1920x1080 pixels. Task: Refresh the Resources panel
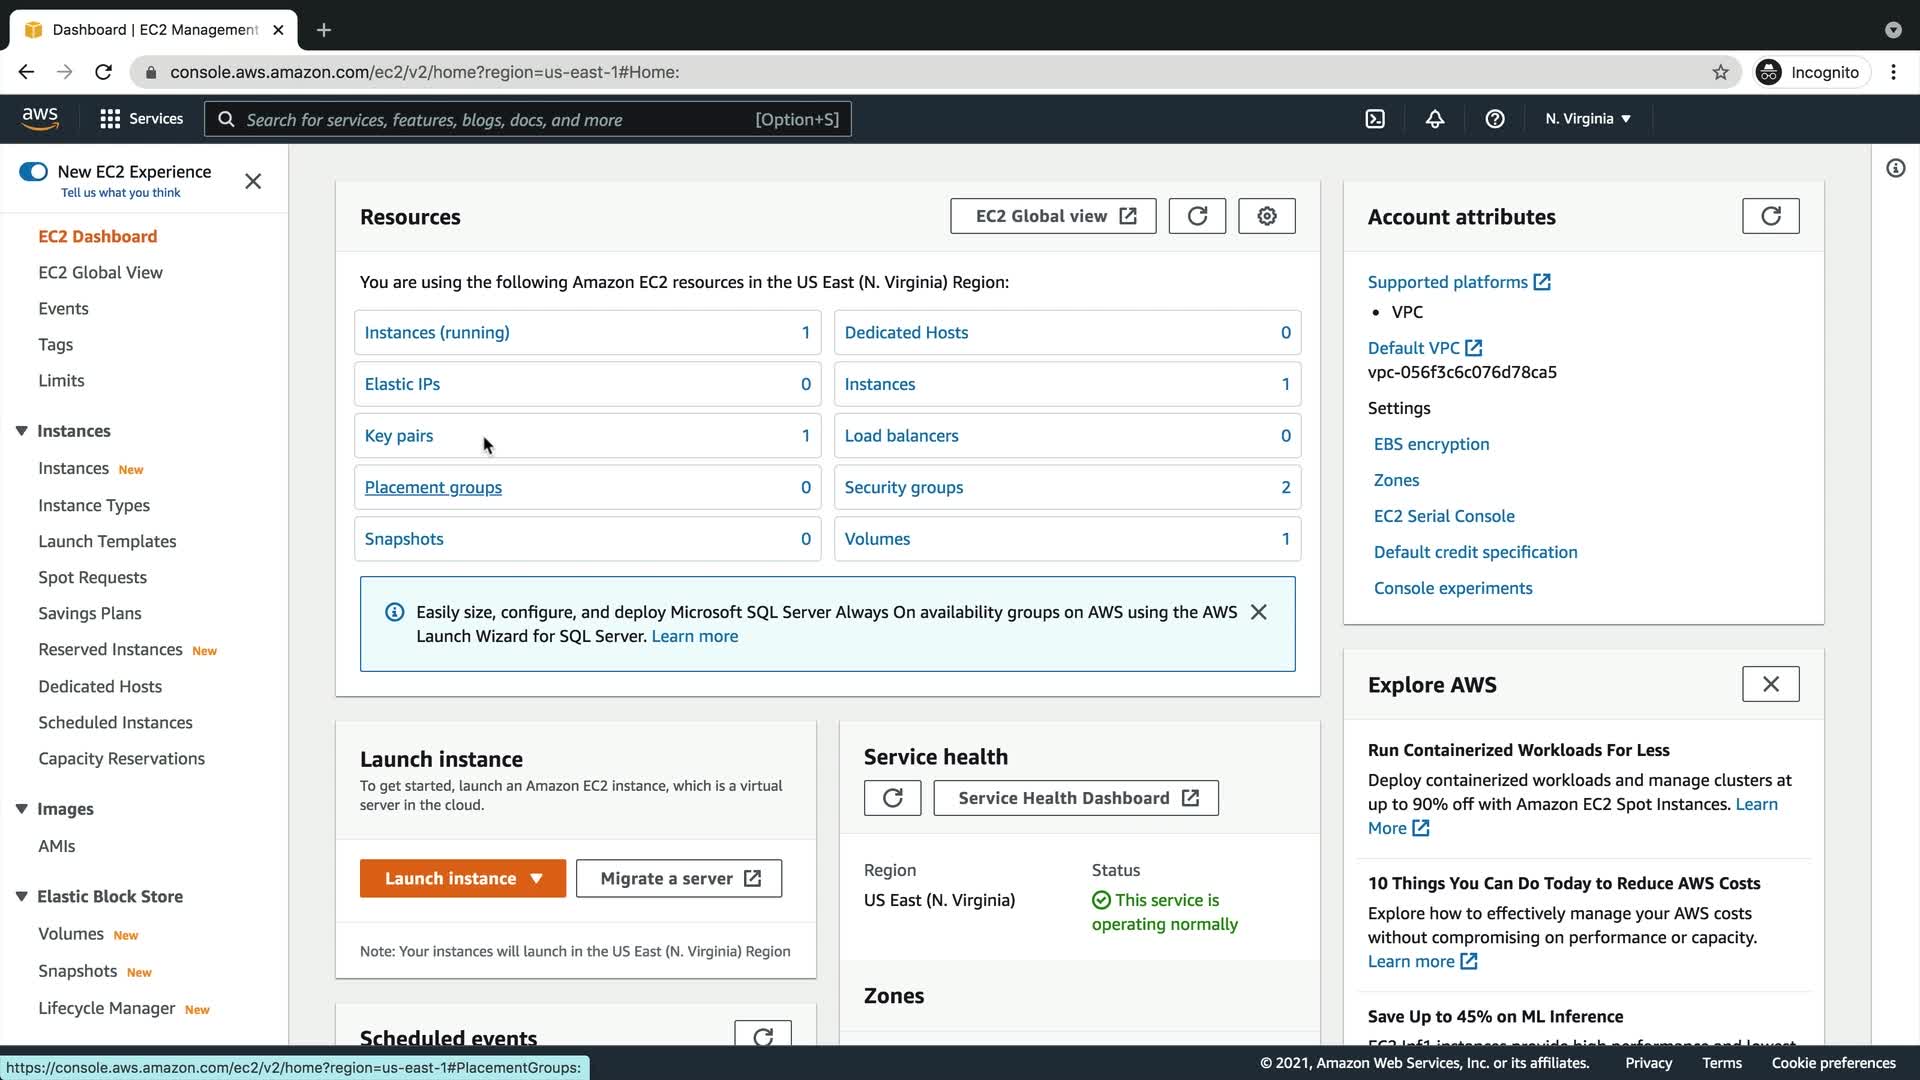pyautogui.click(x=1197, y=216)
